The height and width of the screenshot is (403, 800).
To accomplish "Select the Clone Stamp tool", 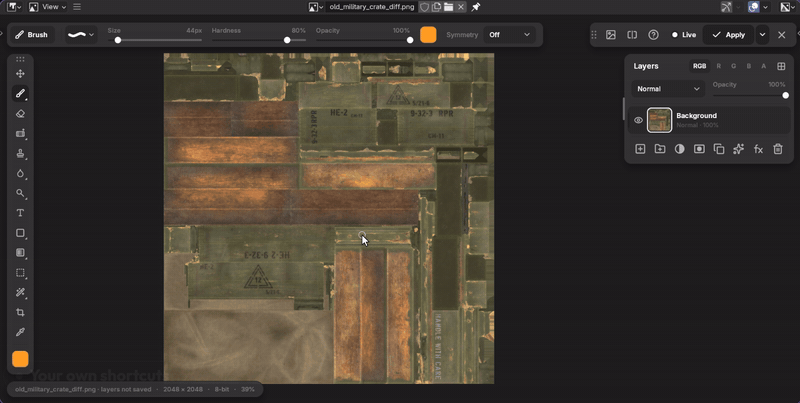I will pyautogui.click(x=20, y=154).
